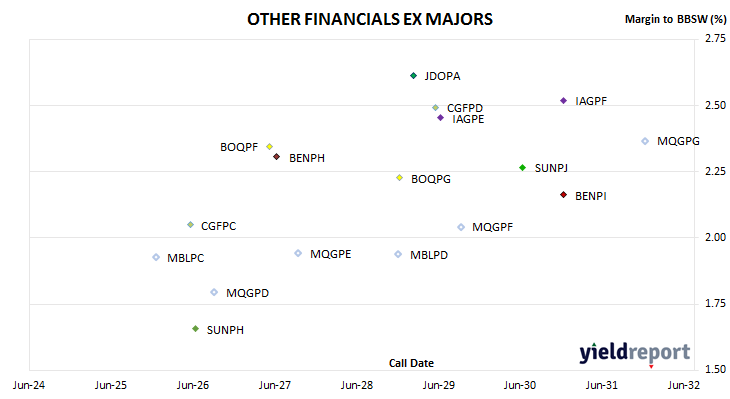Click the MQGPG hollow diamond marker
The width and height of the screenshot is (730, 399).
(645, 141)
